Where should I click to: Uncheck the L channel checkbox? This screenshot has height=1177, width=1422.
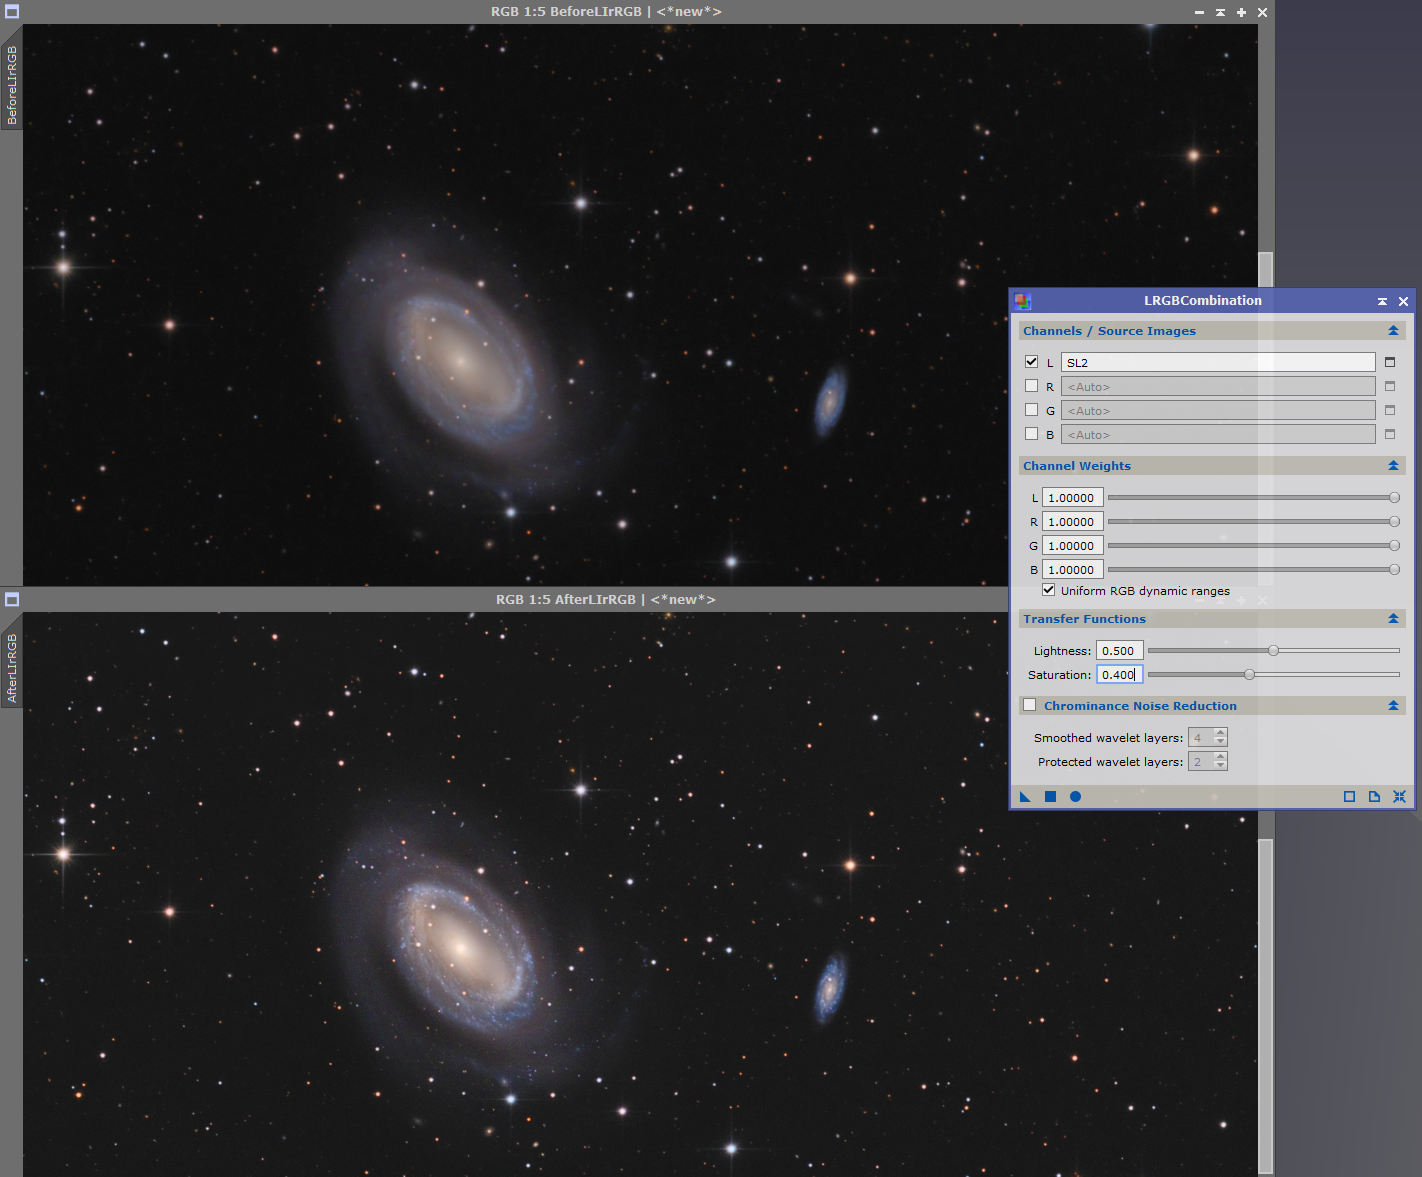(1031, 362)
